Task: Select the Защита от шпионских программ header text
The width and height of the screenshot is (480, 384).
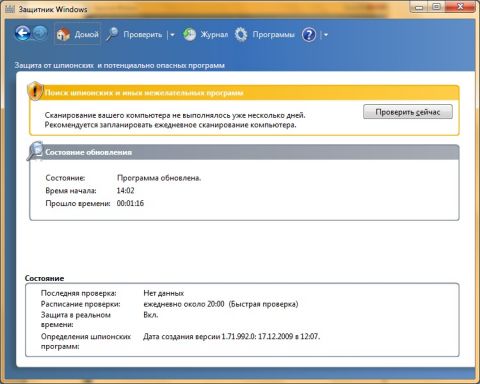Action: pos(119,65)
